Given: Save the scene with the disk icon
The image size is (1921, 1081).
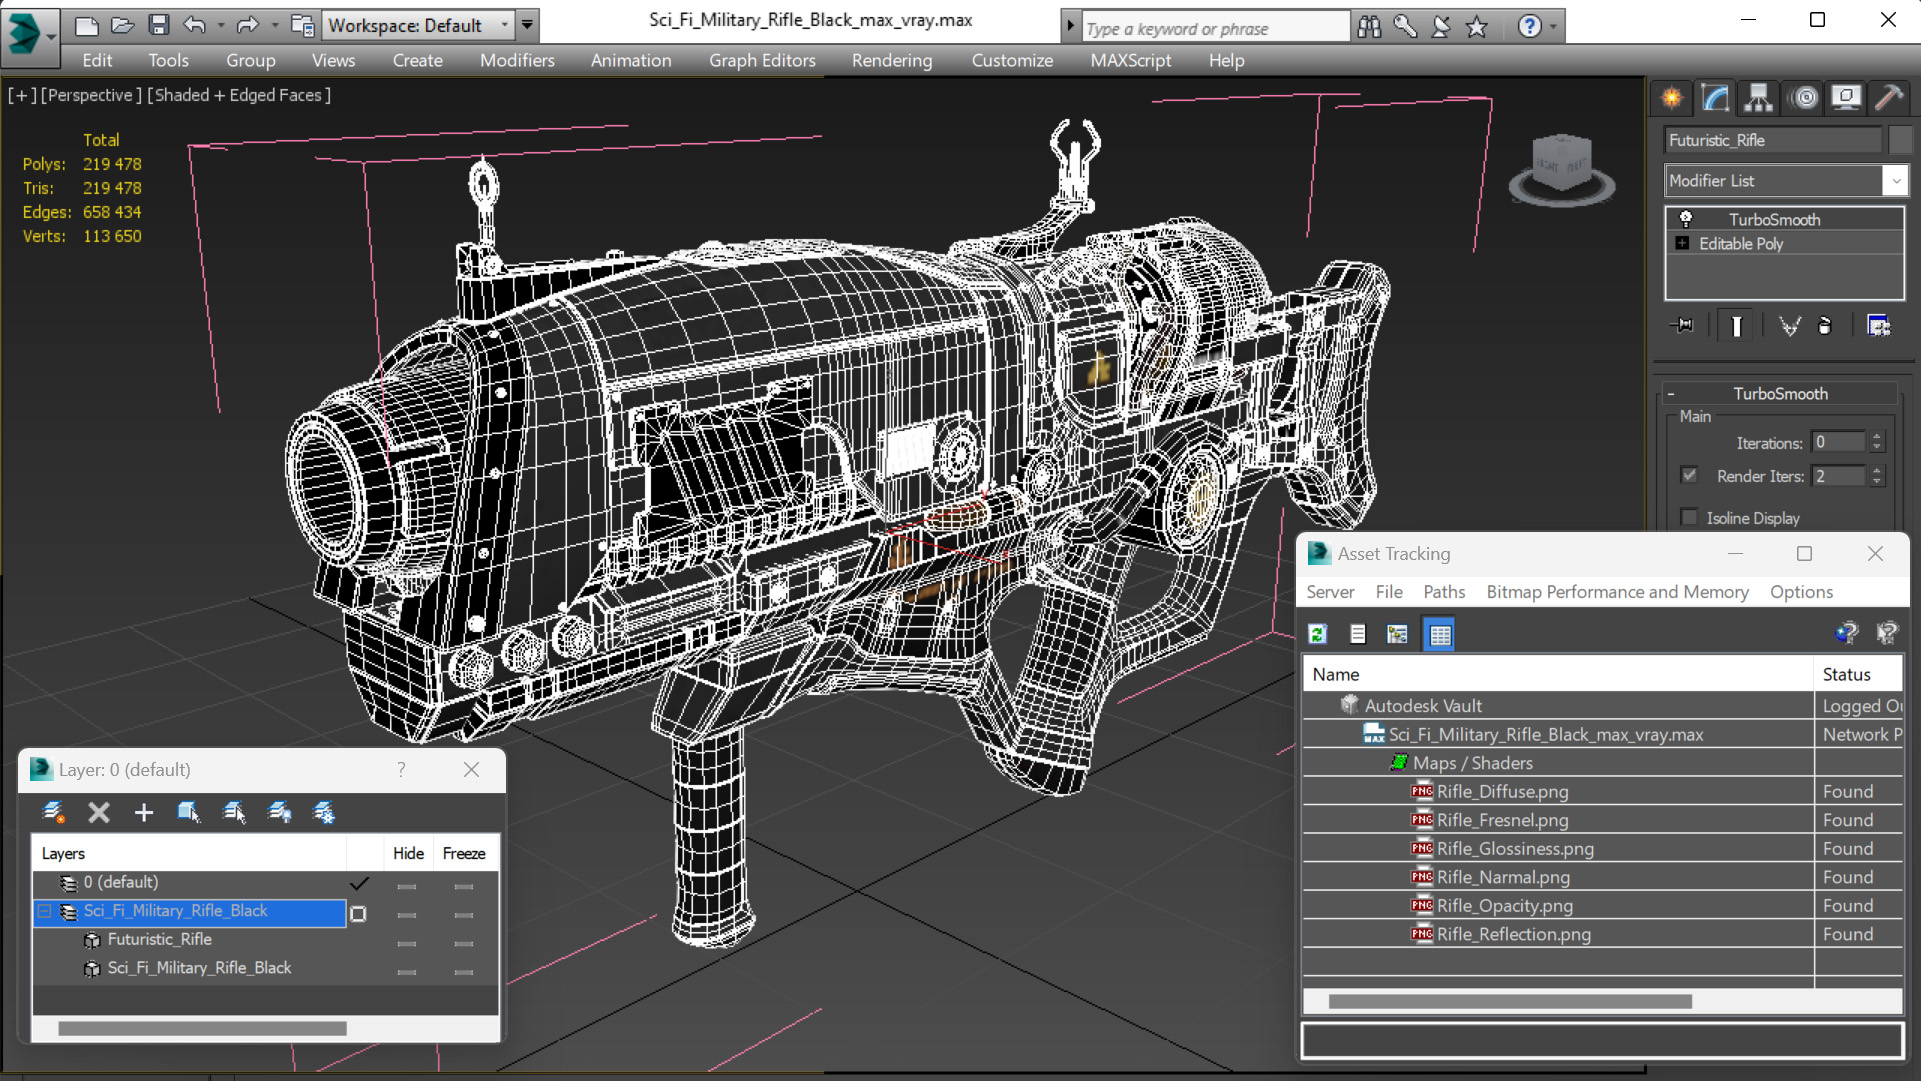Looking at the screenshot, I should (x=158, y=25).
